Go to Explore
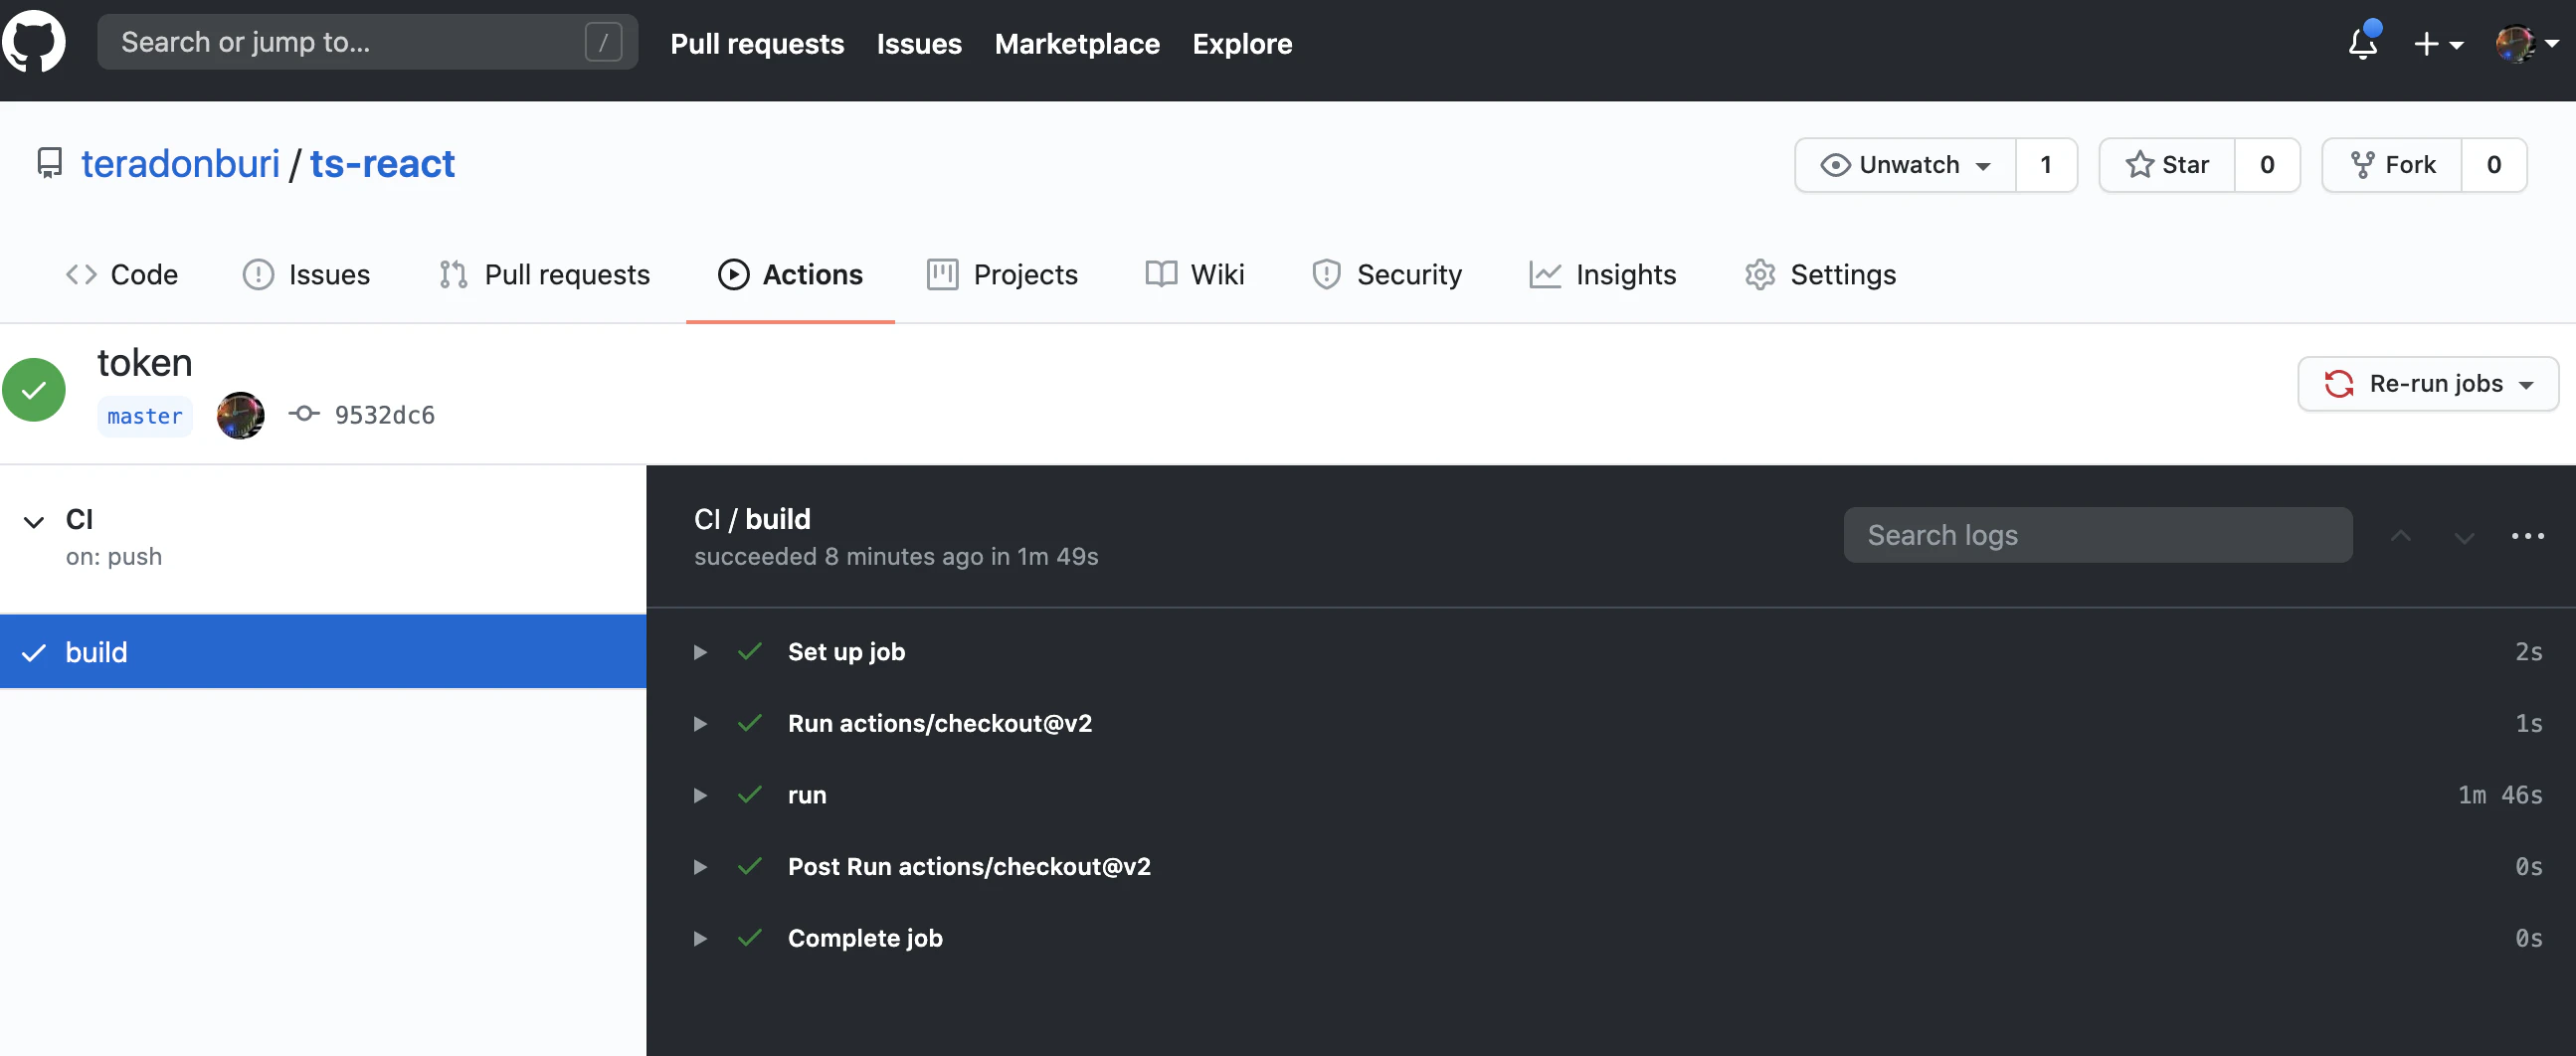Image resolution: width=2576 pixels, height=1056 pixels. (x=1242, y=44)
